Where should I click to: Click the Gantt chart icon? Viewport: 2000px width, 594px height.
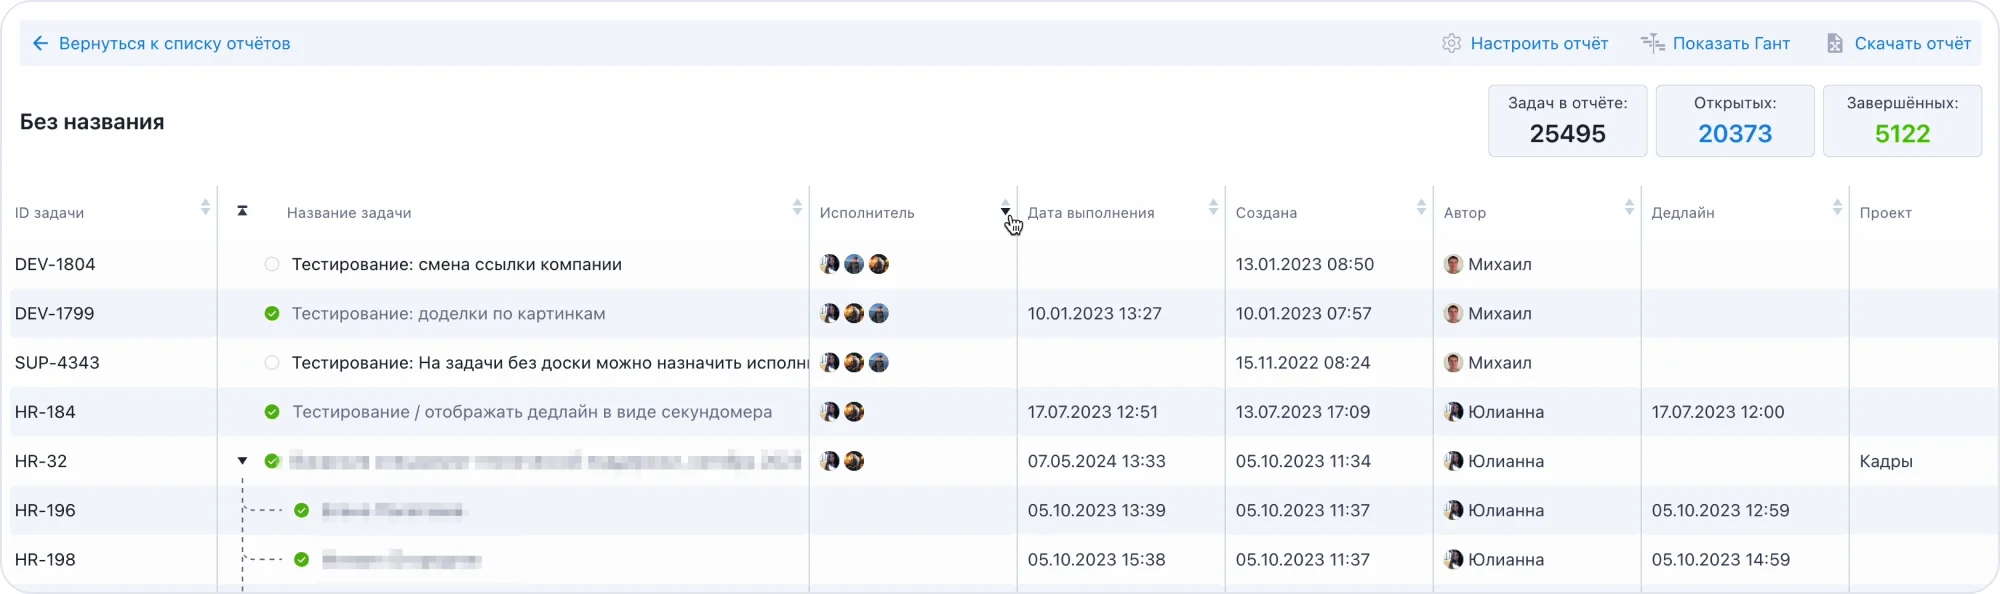(x=1652, y=43)
